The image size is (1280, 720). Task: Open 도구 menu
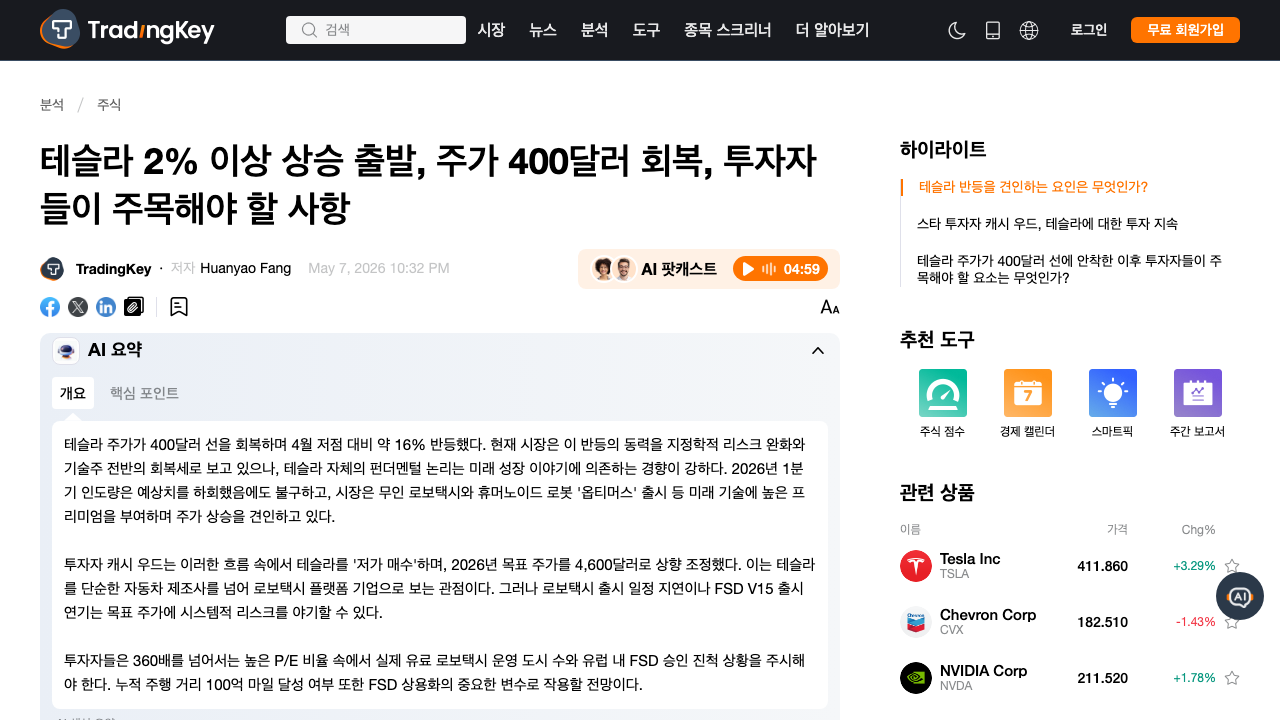[x=646, y=30]
